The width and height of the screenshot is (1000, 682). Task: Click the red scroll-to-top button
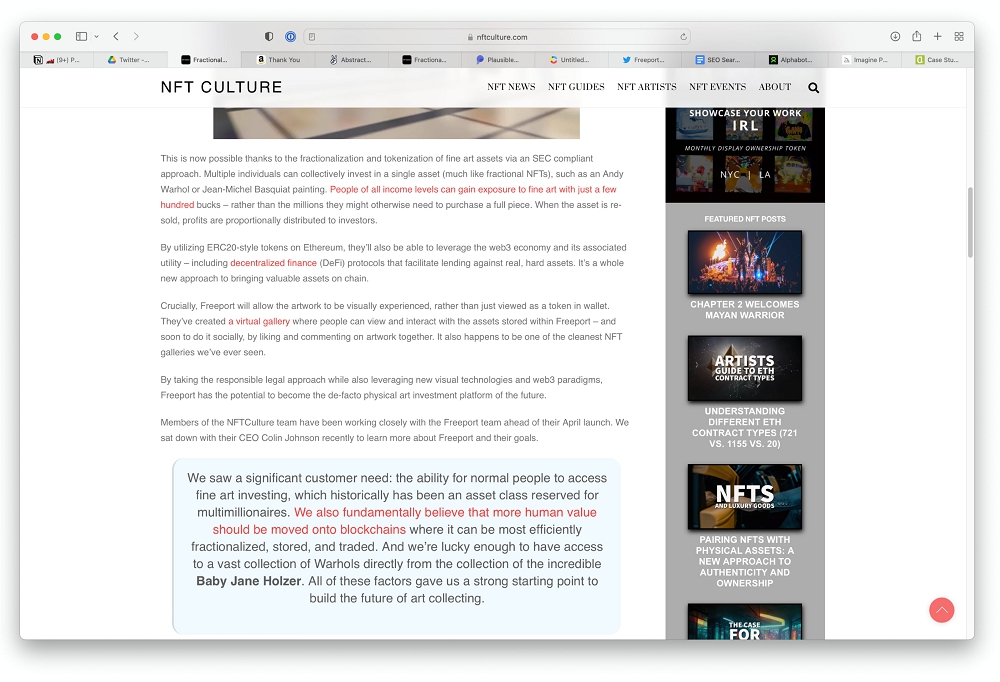click(x=941, y=610)
